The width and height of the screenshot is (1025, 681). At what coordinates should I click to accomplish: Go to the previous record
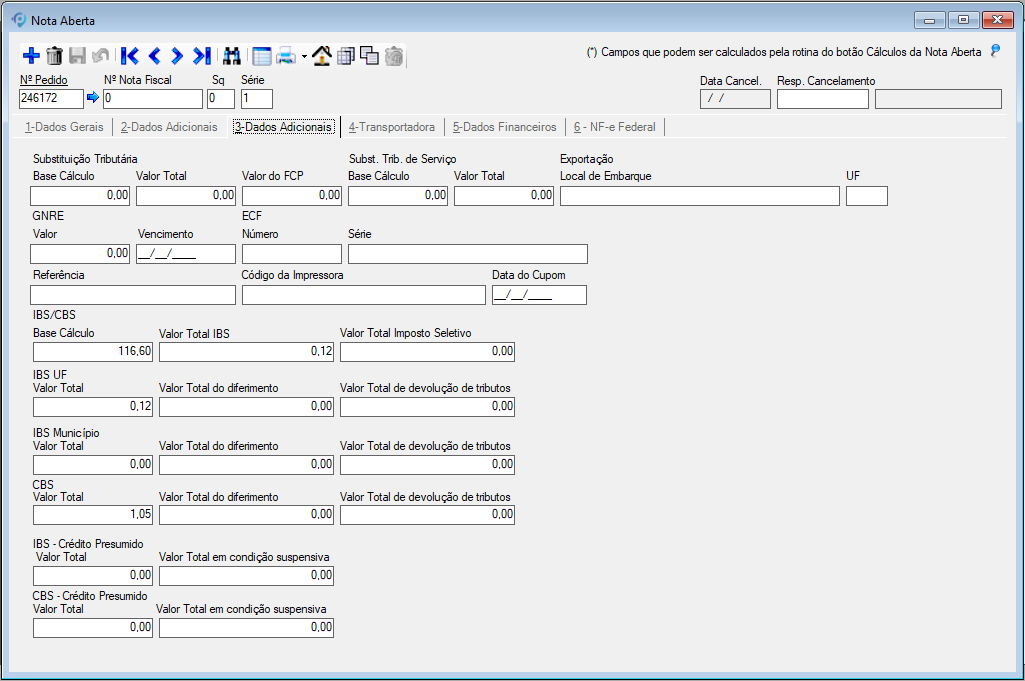(154, 56)
